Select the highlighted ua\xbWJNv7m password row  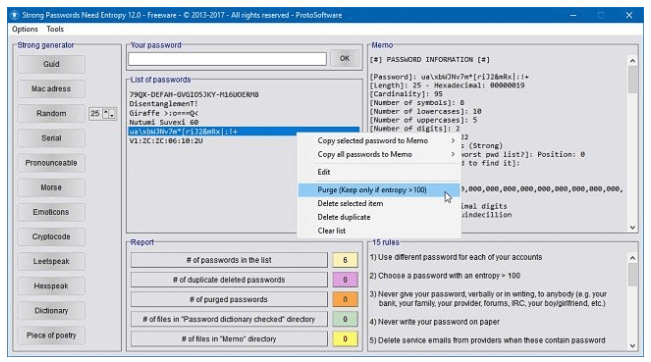point(244,131)
